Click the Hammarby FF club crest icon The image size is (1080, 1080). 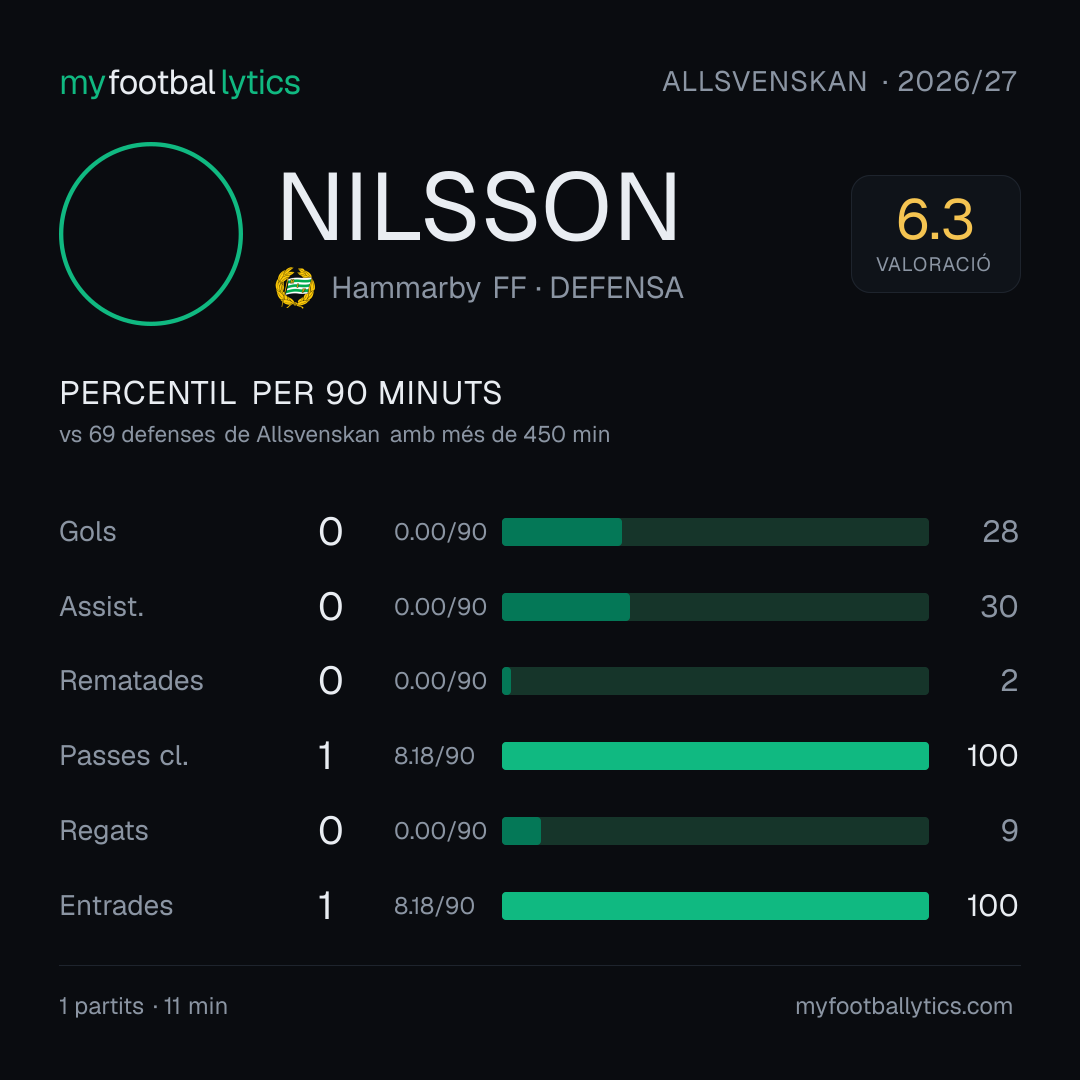pos(295,288)
